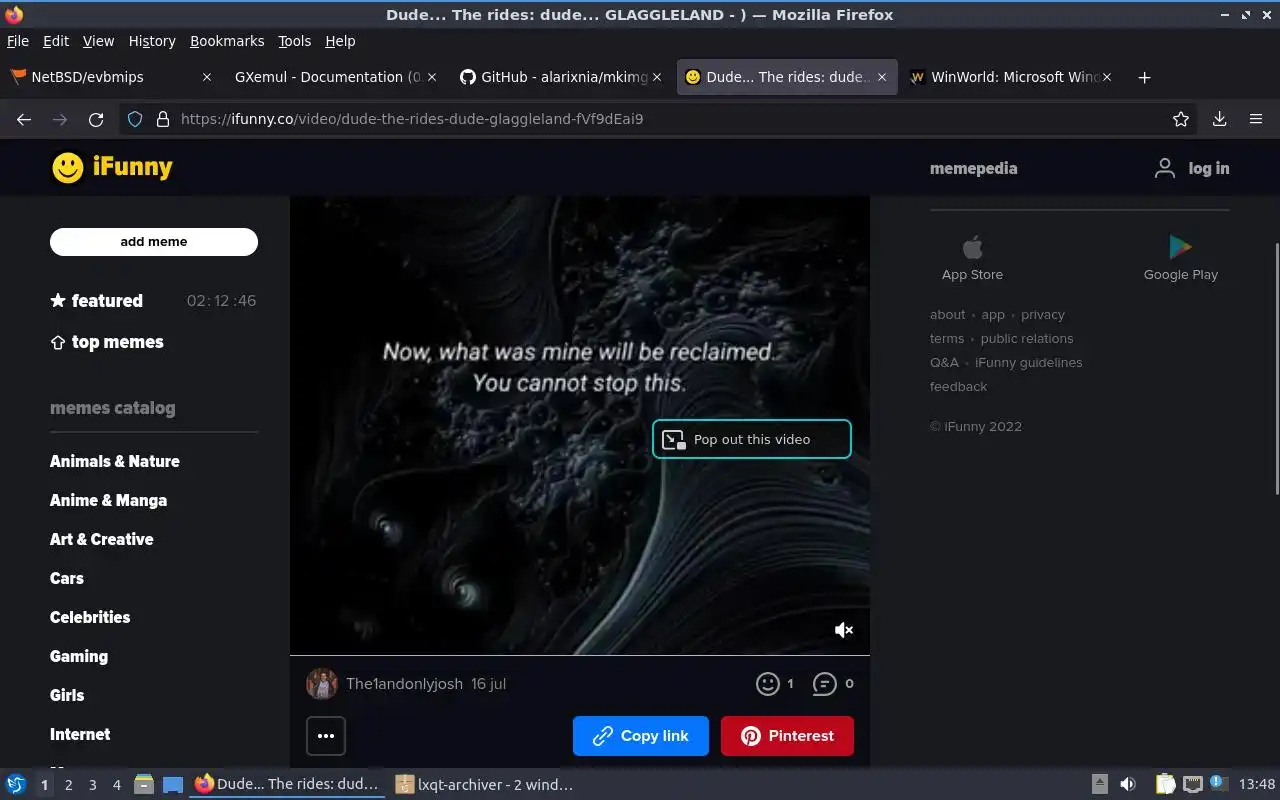Open the View menu
Viewport: 1280px width, 800px height.
coord(98,41)
